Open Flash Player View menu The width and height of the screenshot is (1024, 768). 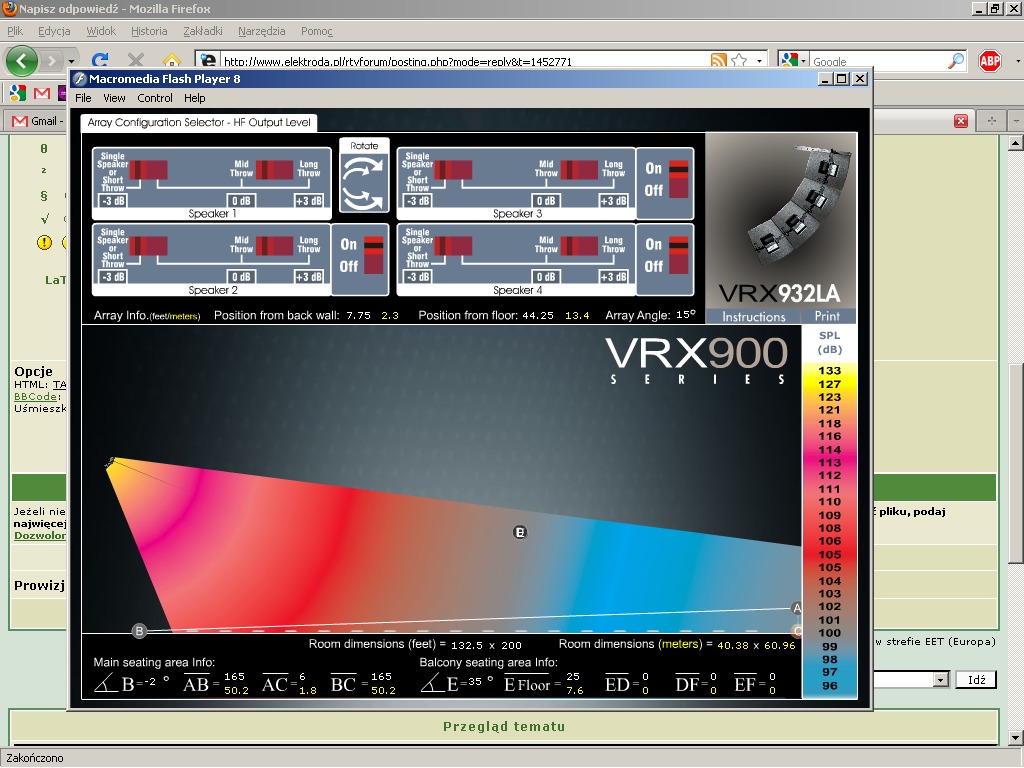[114, 98]
